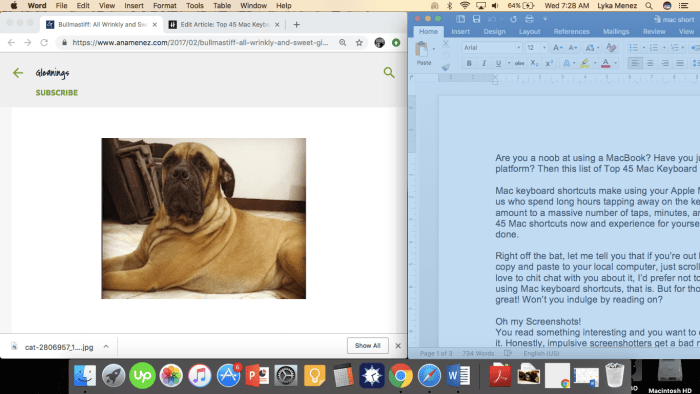Apply the red font color in Word
The image size is (700, 394).
pos(605,63)
